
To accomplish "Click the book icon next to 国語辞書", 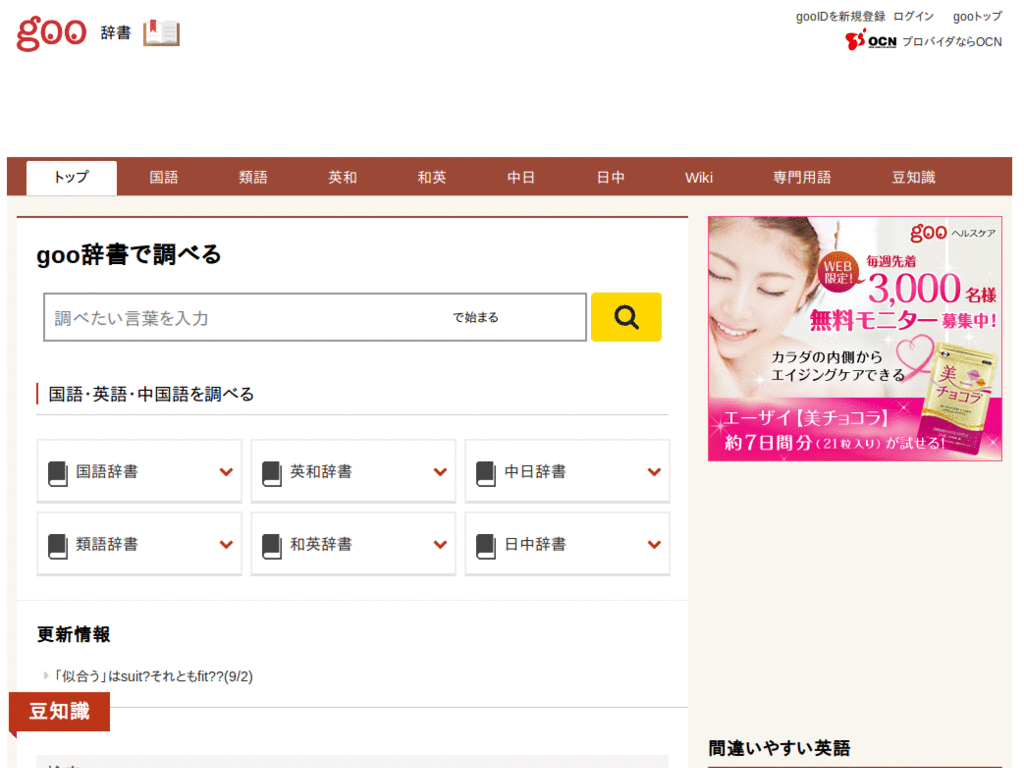I will (x=58, y=473).
